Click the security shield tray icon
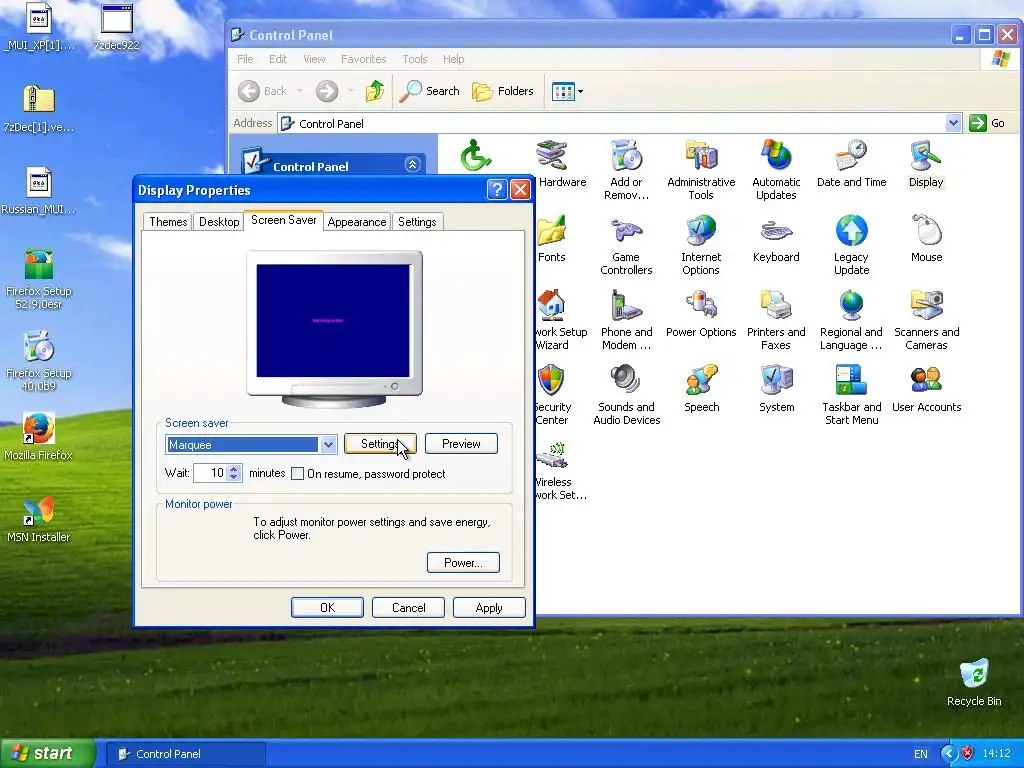 [967, 753]
